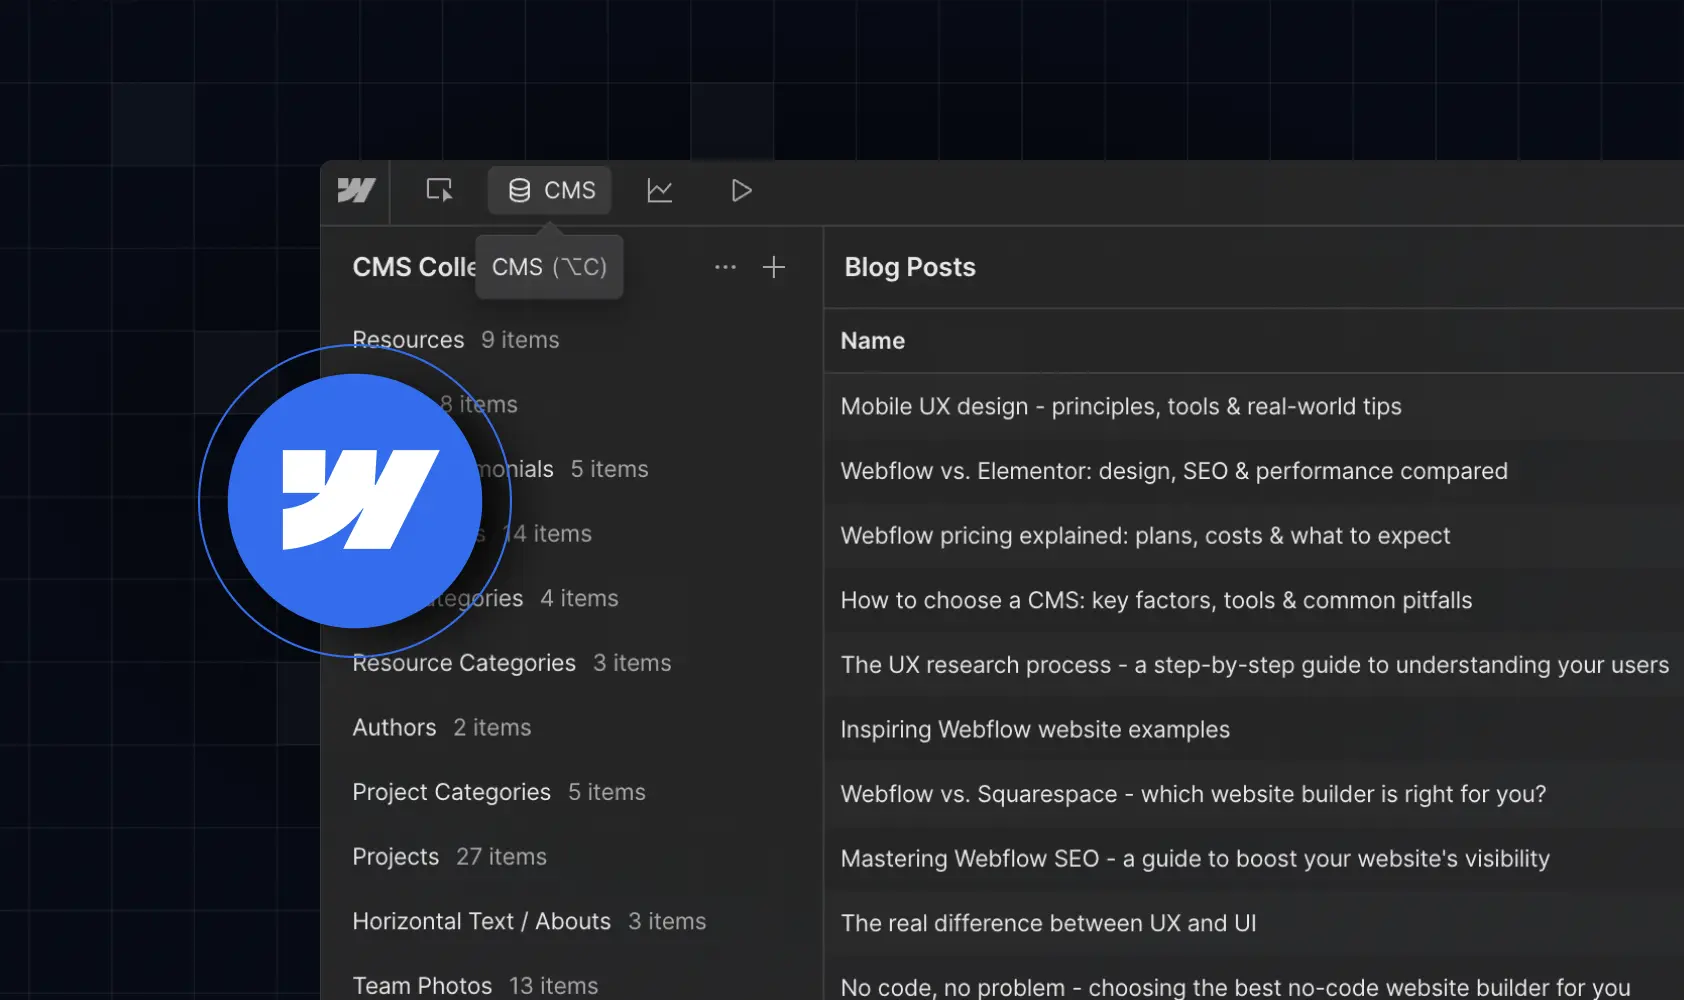Open 'Webflow pricing explained' post
1684x1000 pixels.
click(1254, 536)
